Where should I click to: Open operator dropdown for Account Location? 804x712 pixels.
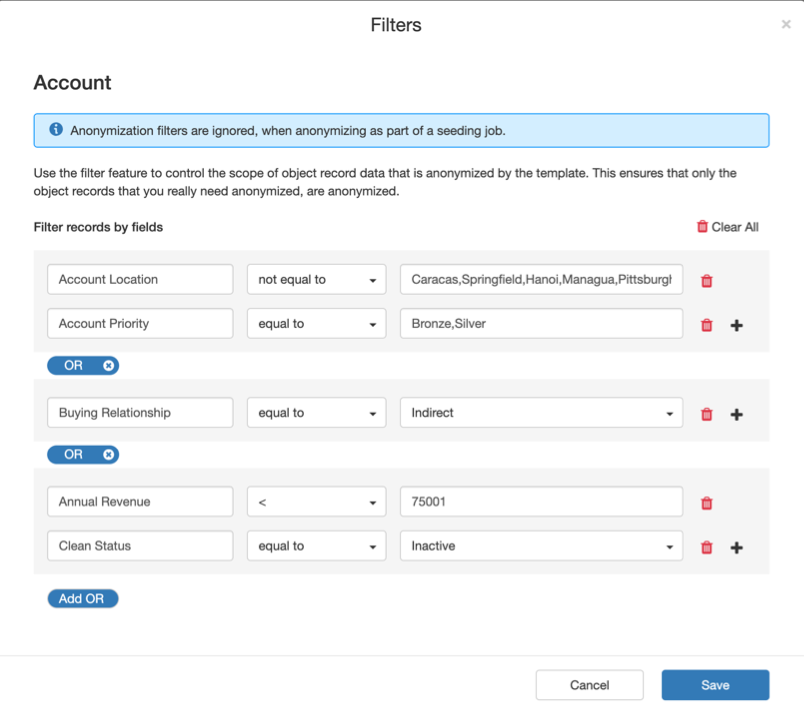point(316,280)
